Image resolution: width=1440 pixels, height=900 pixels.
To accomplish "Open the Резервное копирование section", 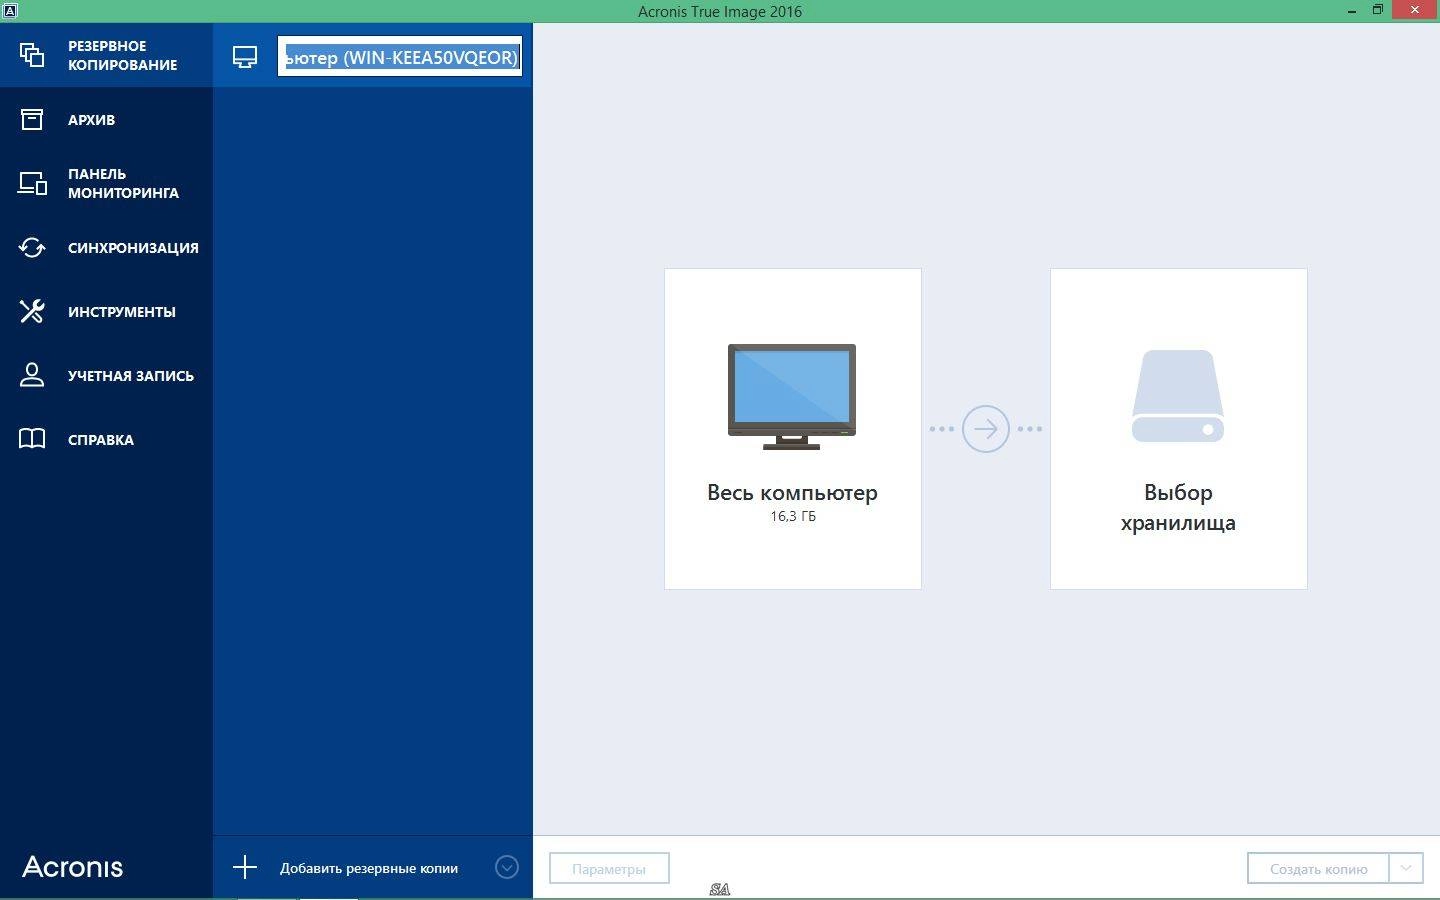I will tap(106, 55).
